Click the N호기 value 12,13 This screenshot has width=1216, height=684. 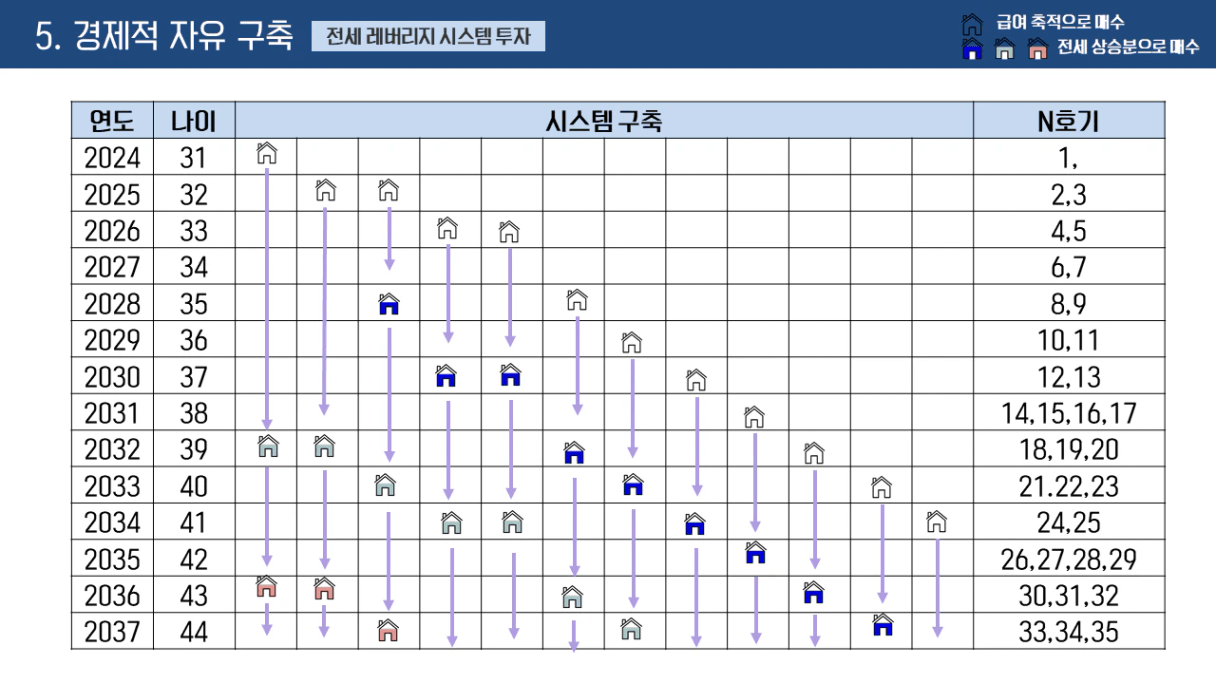[1069, 377]
